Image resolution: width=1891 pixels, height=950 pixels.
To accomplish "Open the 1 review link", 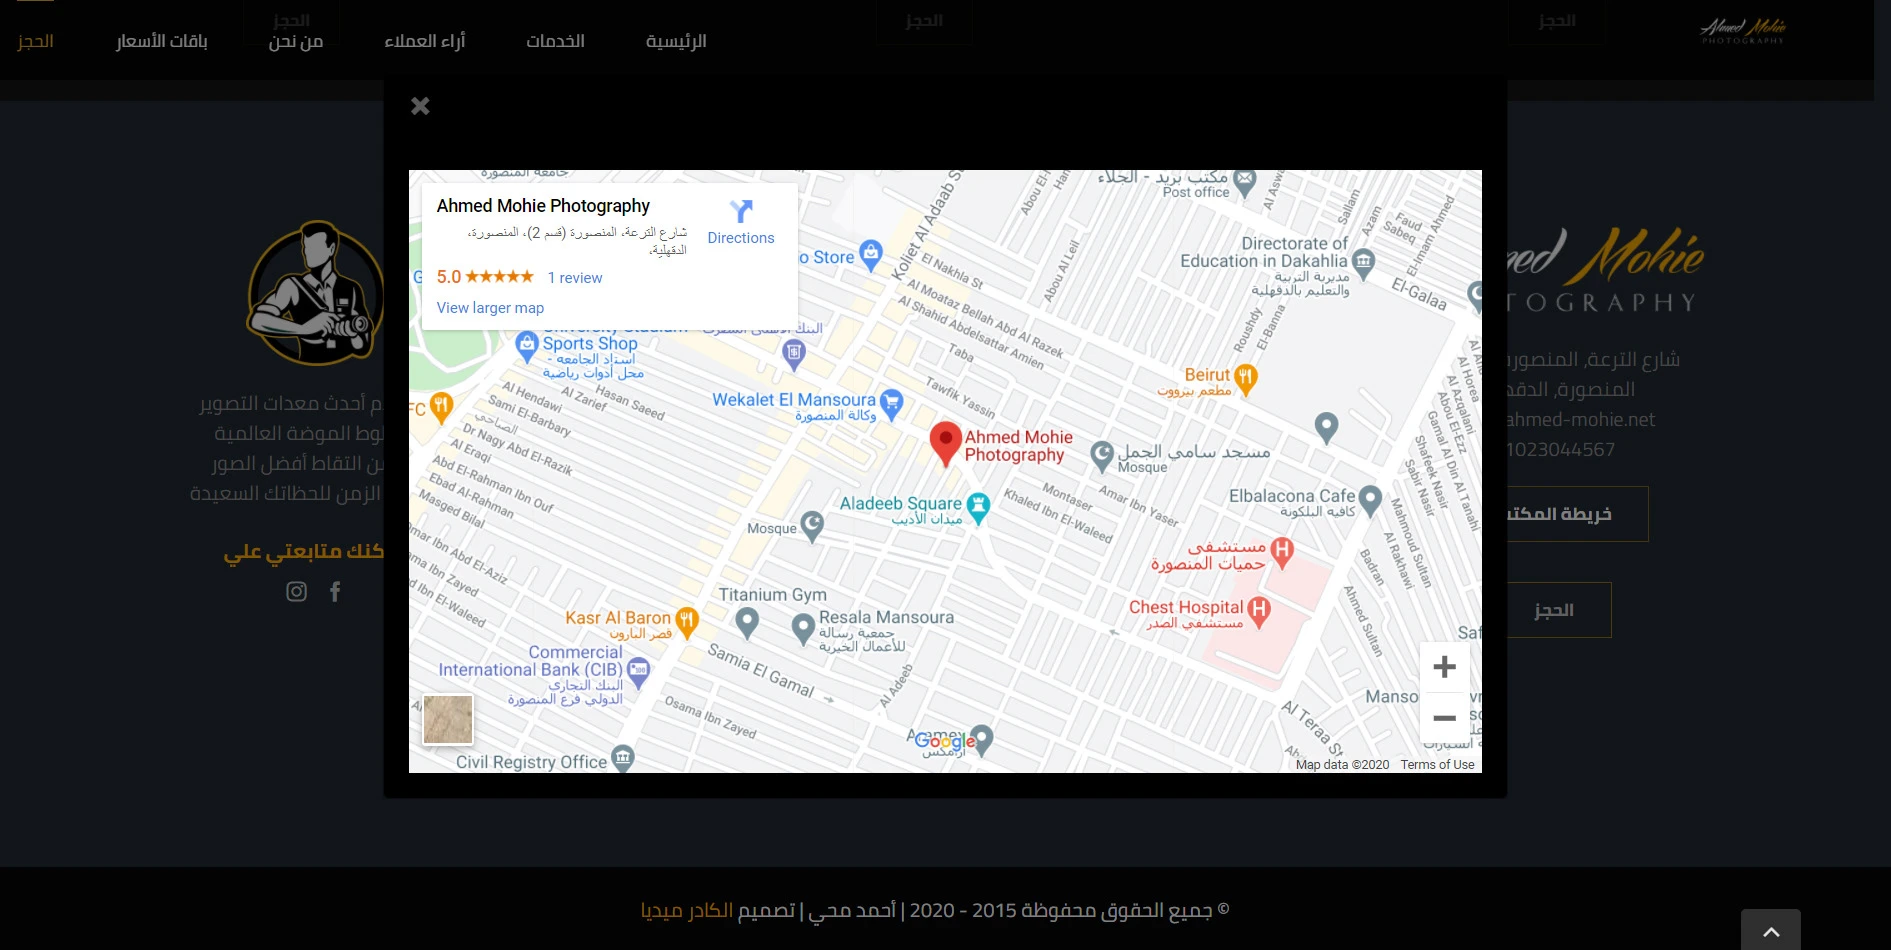I will [575, 278].
